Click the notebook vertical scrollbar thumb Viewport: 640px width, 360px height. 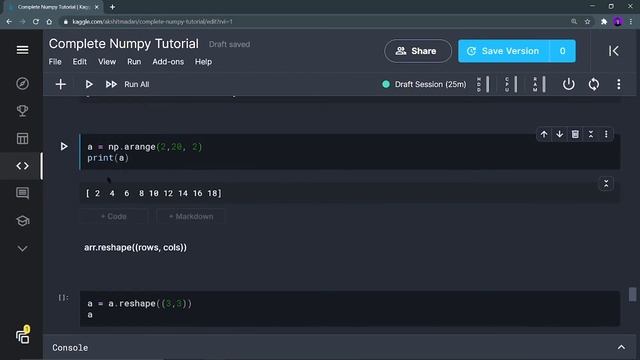point(632,294)
